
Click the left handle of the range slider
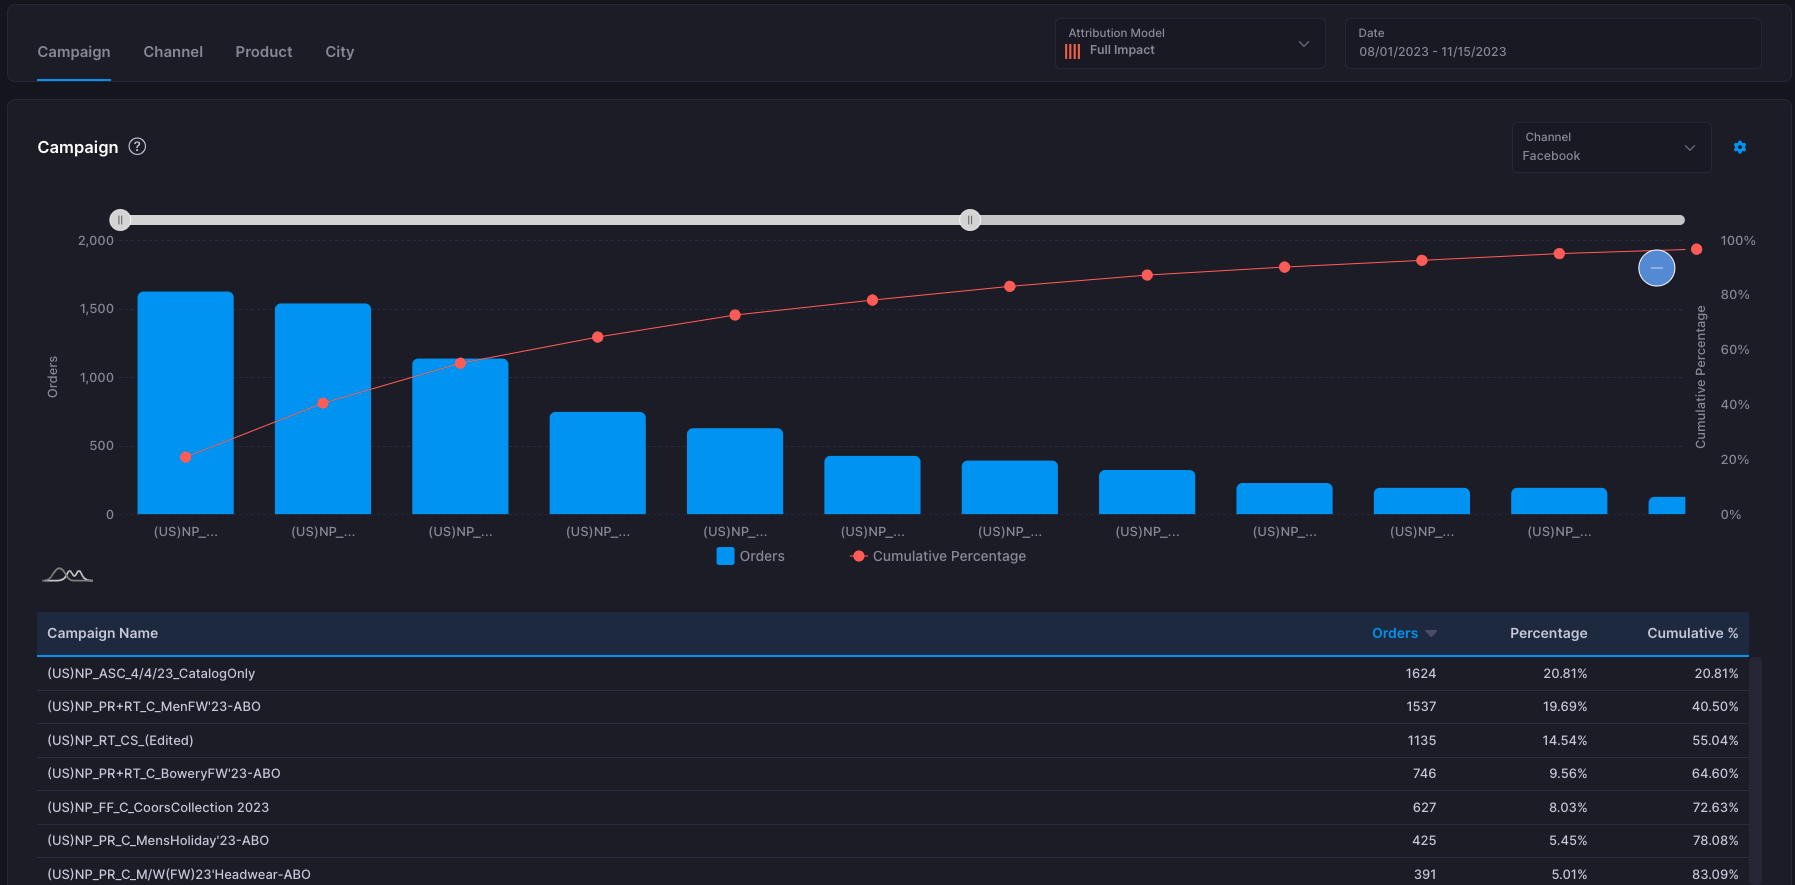[x=120, y=220]
